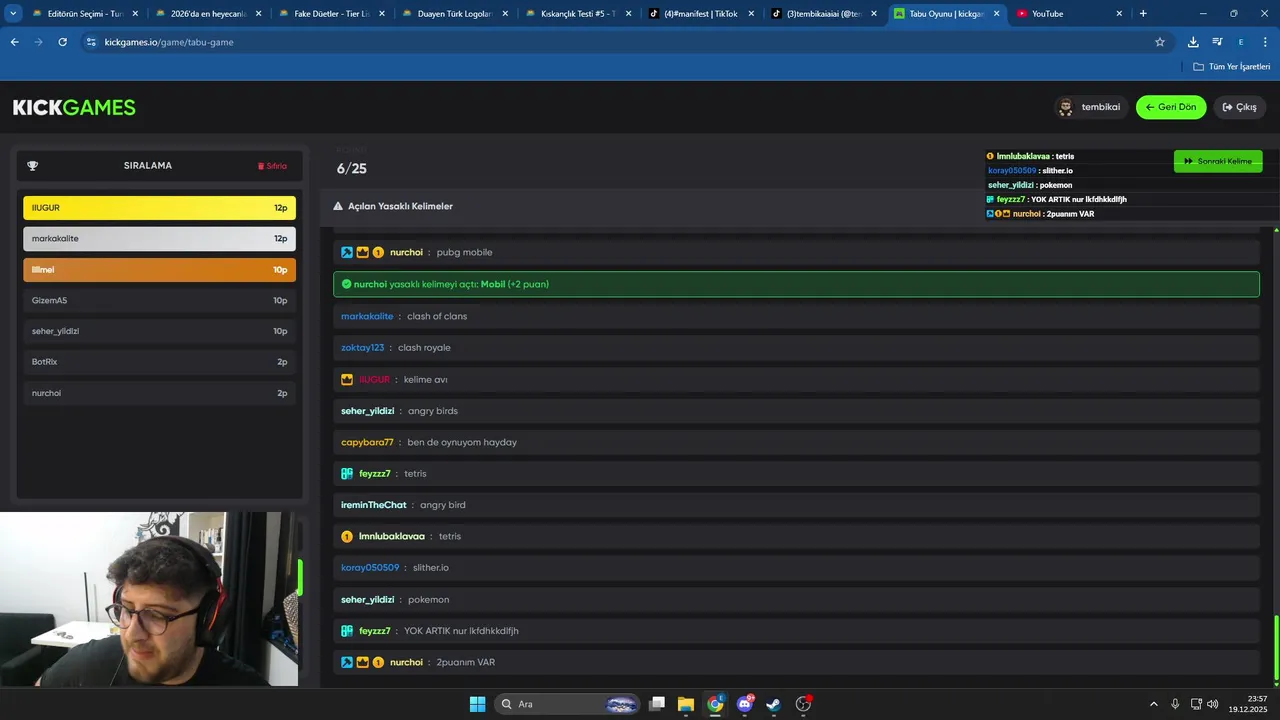Click the green check icon in nurchoi notification
The width and height of the screenshot is (1280, 720).
point(346,284)
